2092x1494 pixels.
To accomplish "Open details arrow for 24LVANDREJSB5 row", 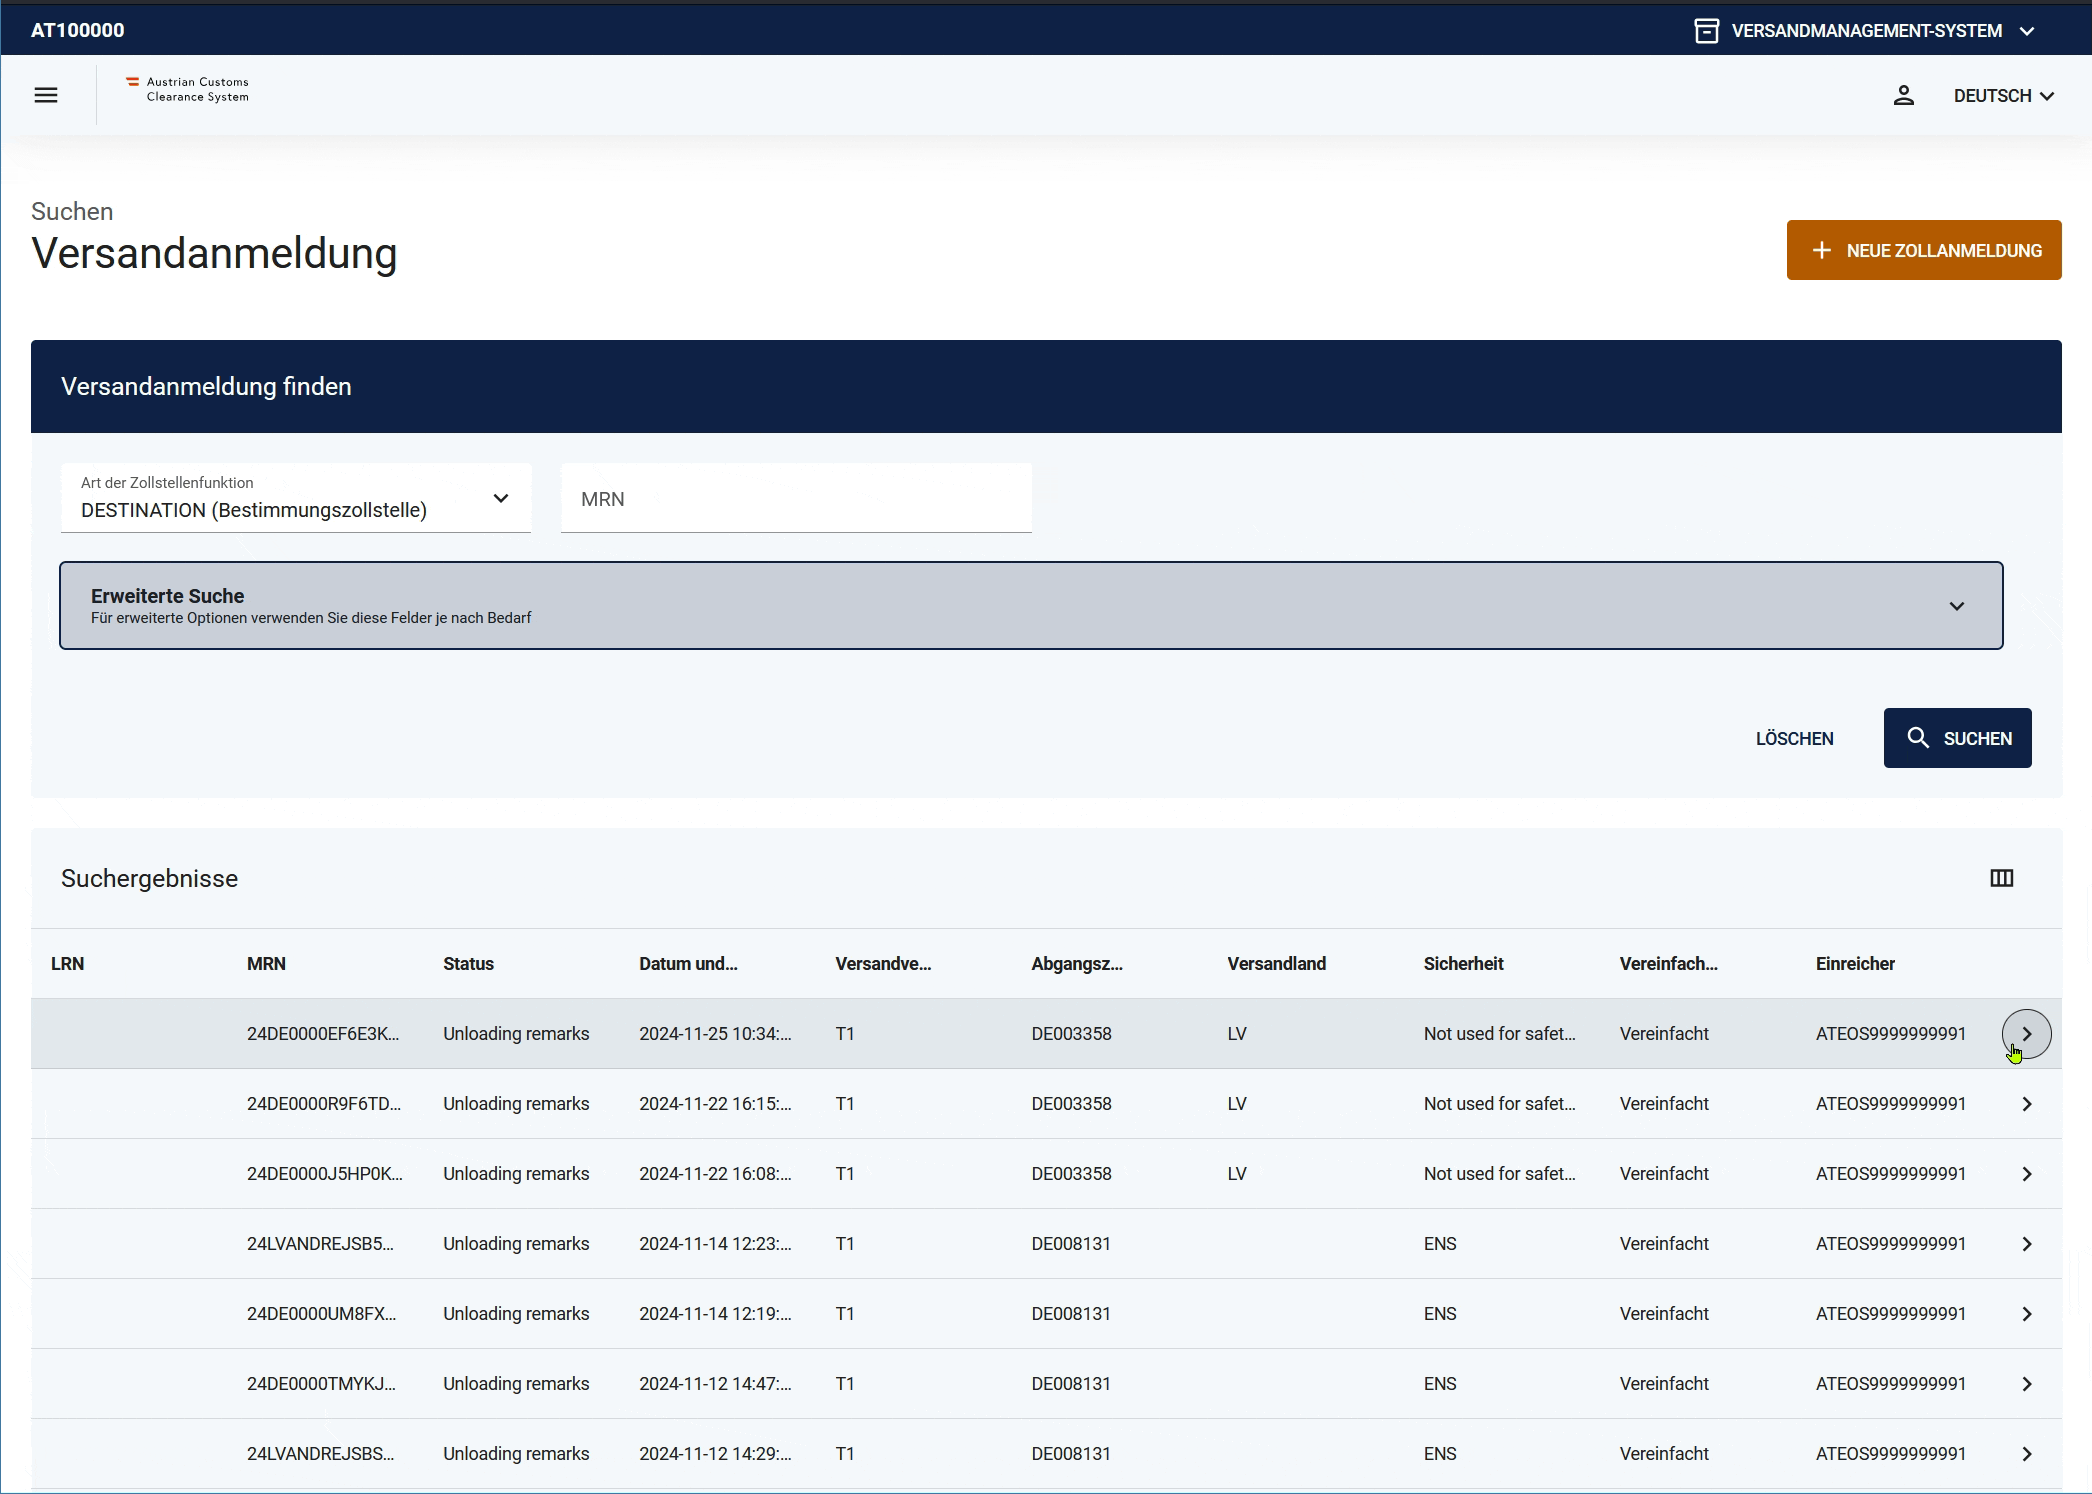I will [2026, 1244].
